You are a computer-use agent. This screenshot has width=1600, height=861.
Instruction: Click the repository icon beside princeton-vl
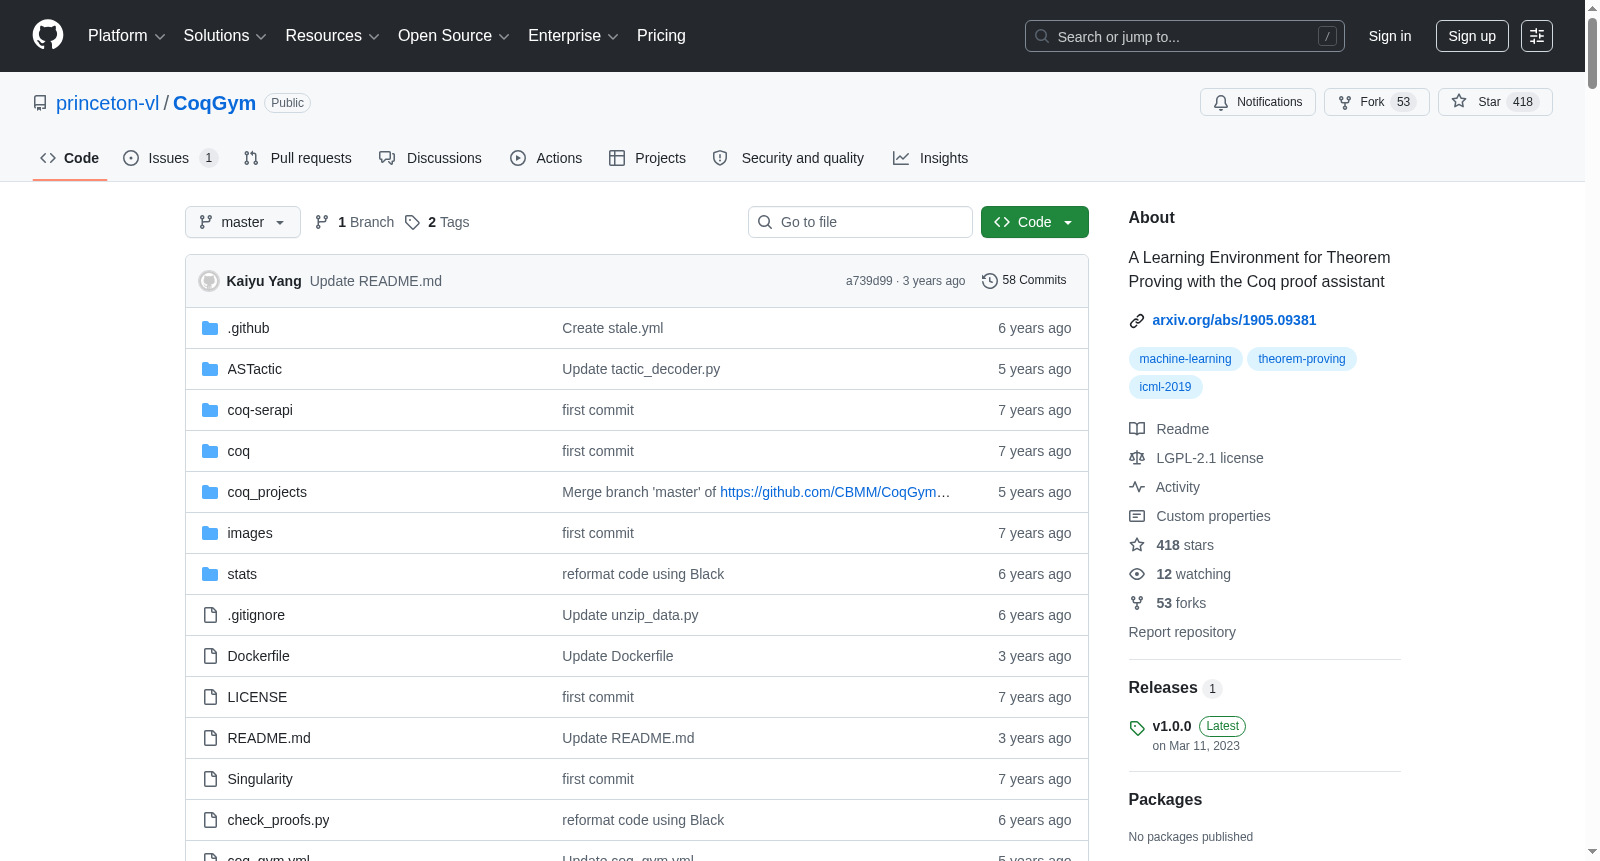(x=40, y=103)
